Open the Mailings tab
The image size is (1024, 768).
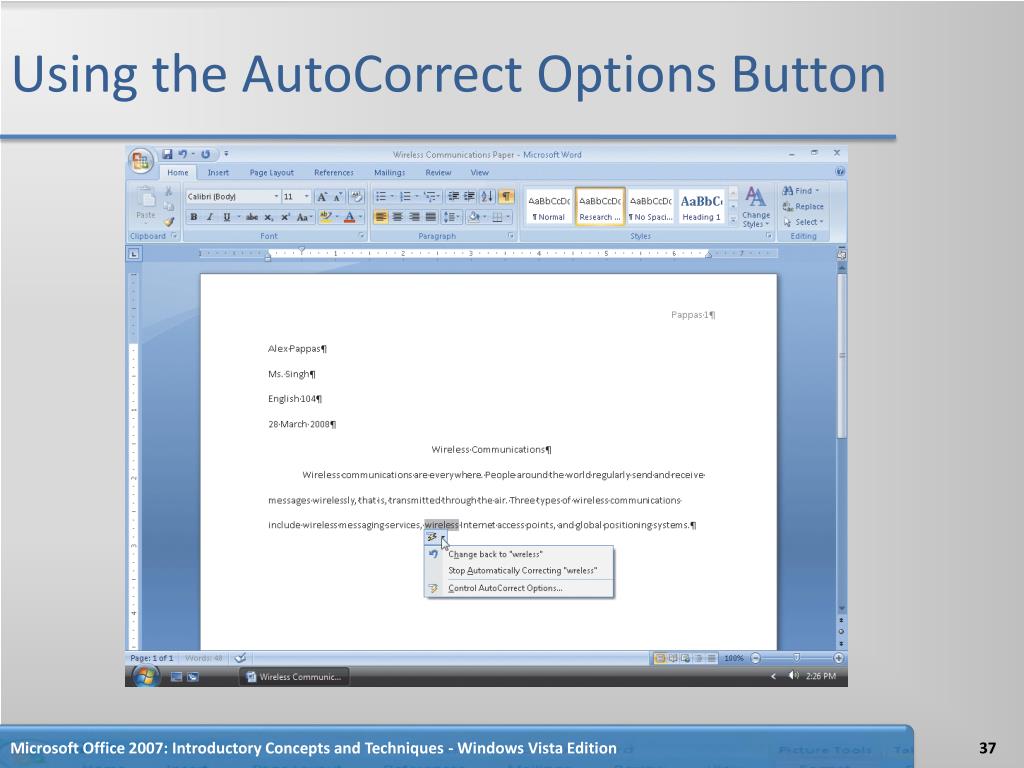pos(389,172)
